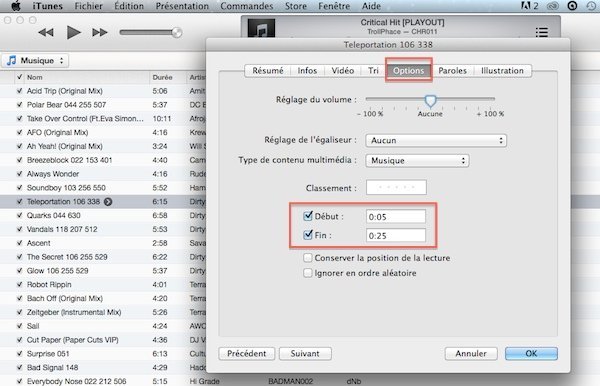Click the Annuler button
The image size is (600, 386).
pos(471,353)
